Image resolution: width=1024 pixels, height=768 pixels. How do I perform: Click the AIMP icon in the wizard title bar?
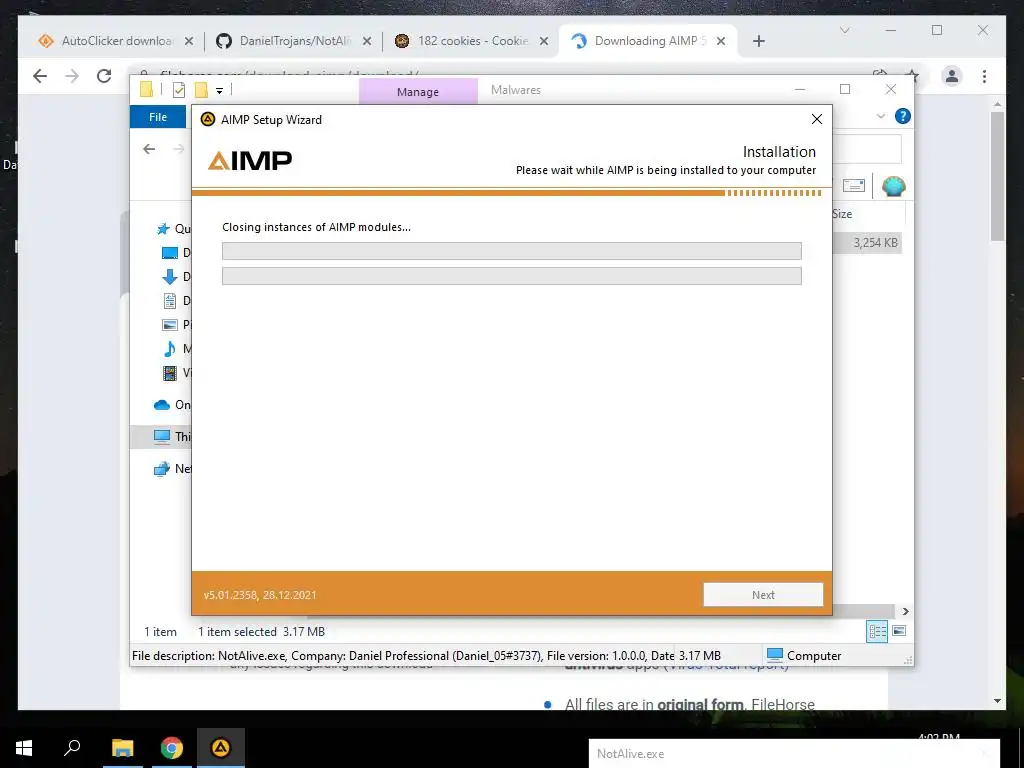click(x=208, y=120)
